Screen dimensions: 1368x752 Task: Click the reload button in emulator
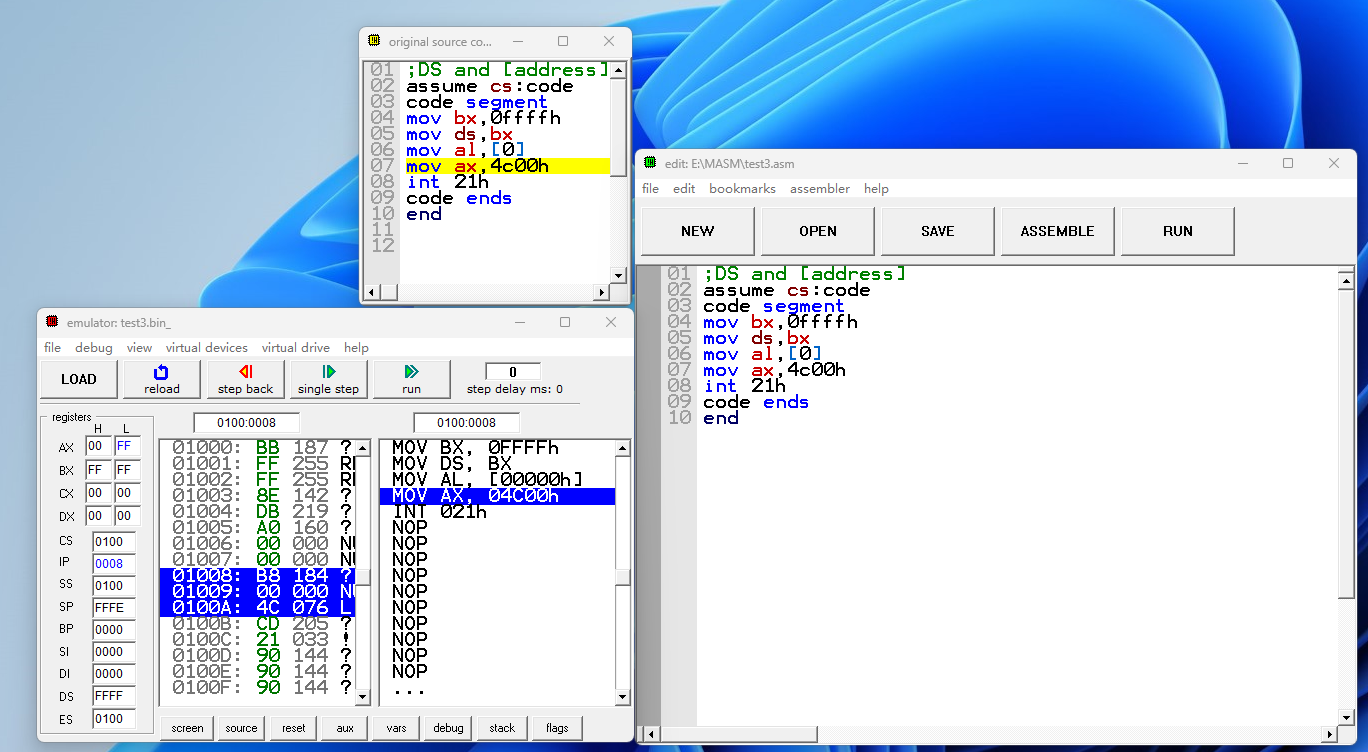162,379
